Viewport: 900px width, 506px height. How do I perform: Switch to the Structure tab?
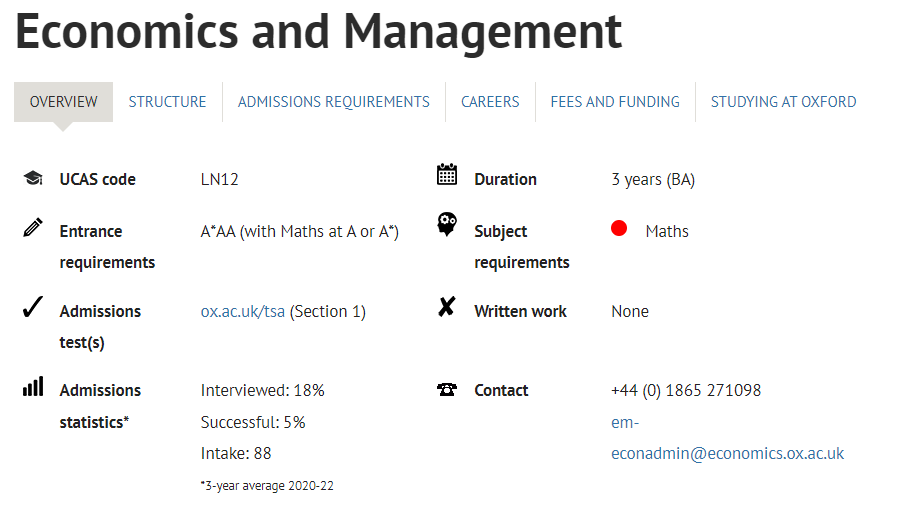[x=167, y=102]
